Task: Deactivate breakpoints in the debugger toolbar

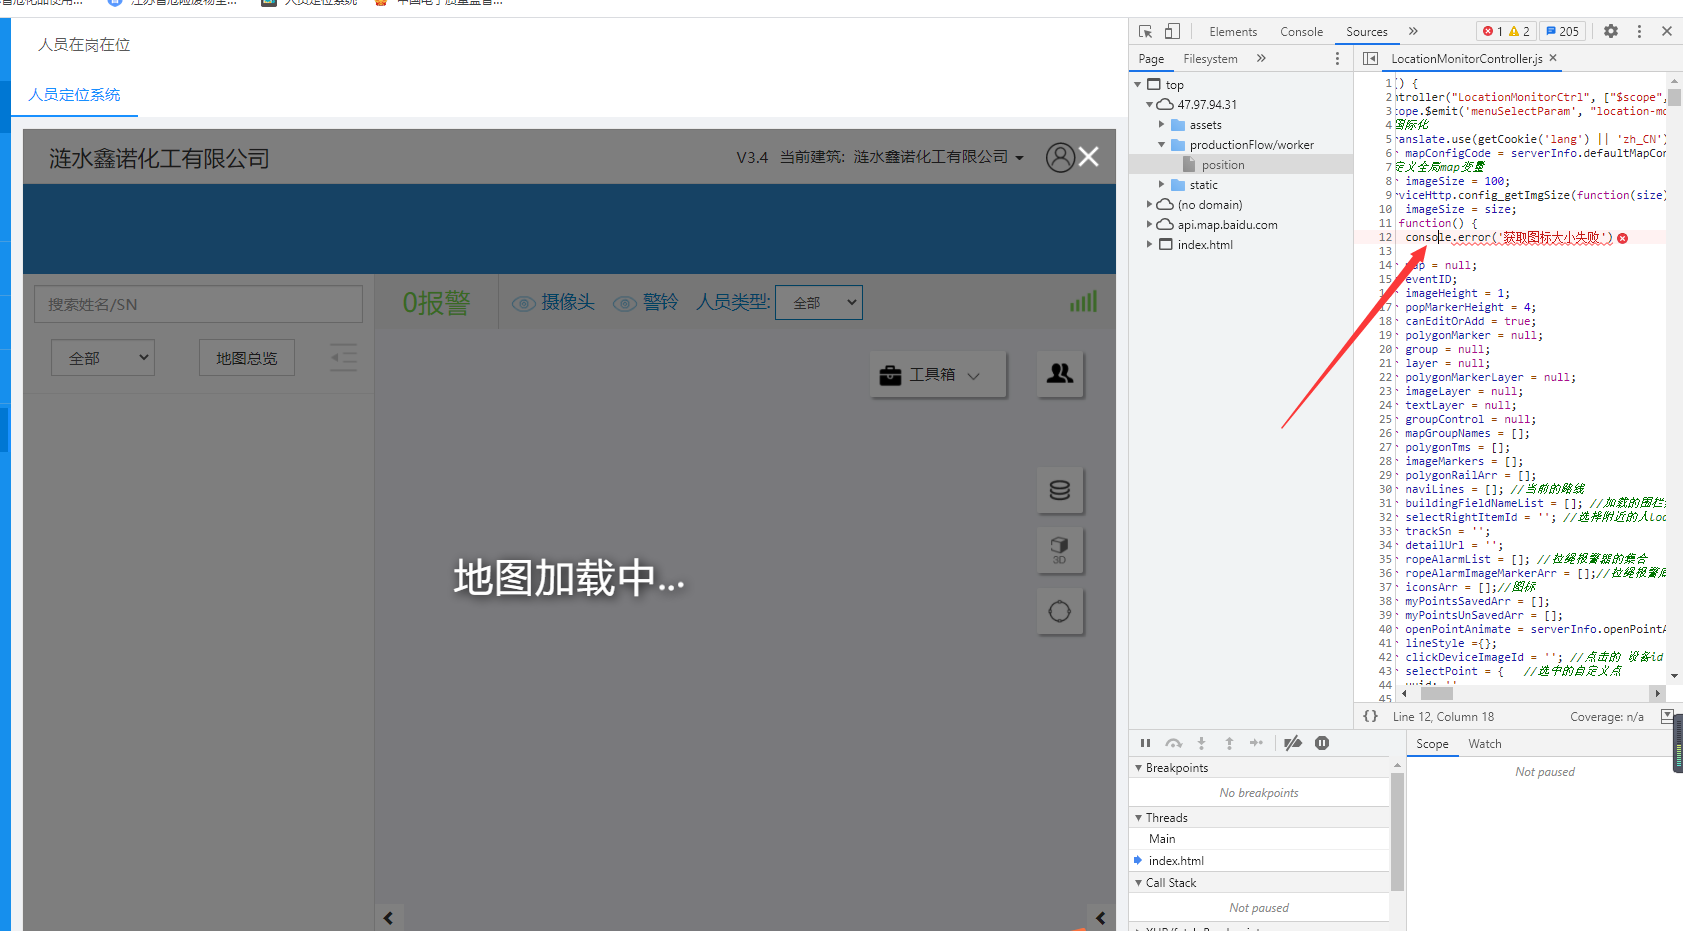Action: (1293, 743)
